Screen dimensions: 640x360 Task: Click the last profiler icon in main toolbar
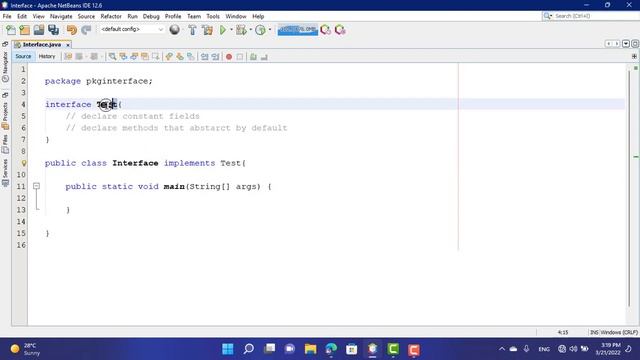[340, 30]
